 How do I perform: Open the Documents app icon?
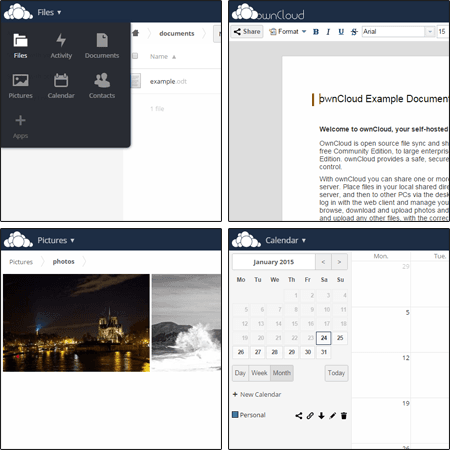(102, 46)
